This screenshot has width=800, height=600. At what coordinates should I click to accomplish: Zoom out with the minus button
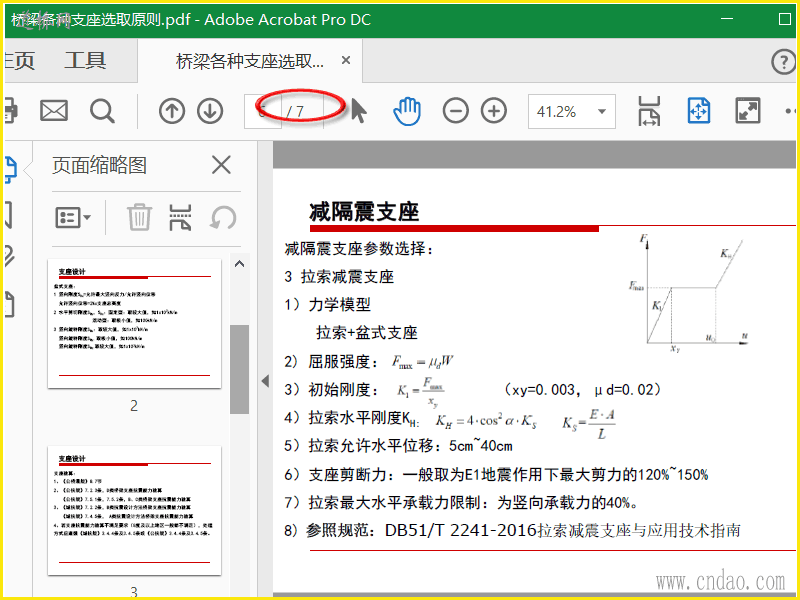pos(455,111)
